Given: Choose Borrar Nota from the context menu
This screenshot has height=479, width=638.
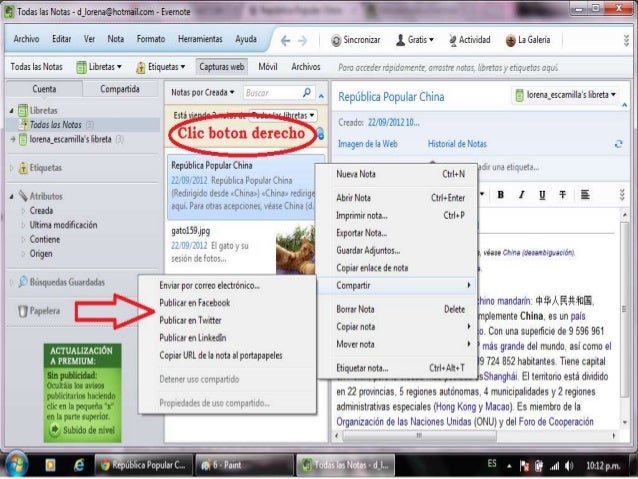Looking at the screenshot, I should pyautogui.click(x=397, y=309).
